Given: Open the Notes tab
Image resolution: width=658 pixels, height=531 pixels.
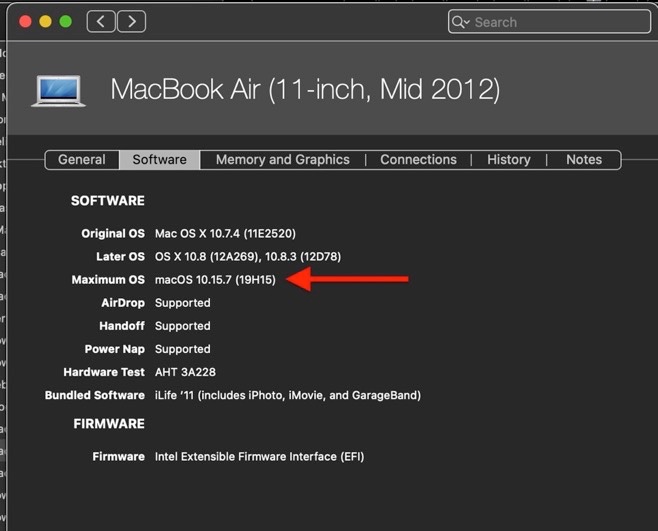Looking at the screenshot, I should tap(584, 160).
